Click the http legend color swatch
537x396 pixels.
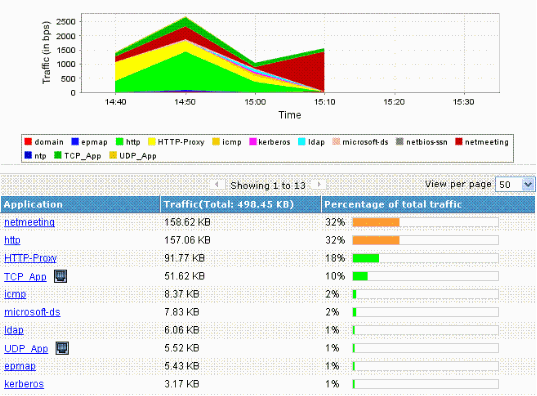(120, 141)
